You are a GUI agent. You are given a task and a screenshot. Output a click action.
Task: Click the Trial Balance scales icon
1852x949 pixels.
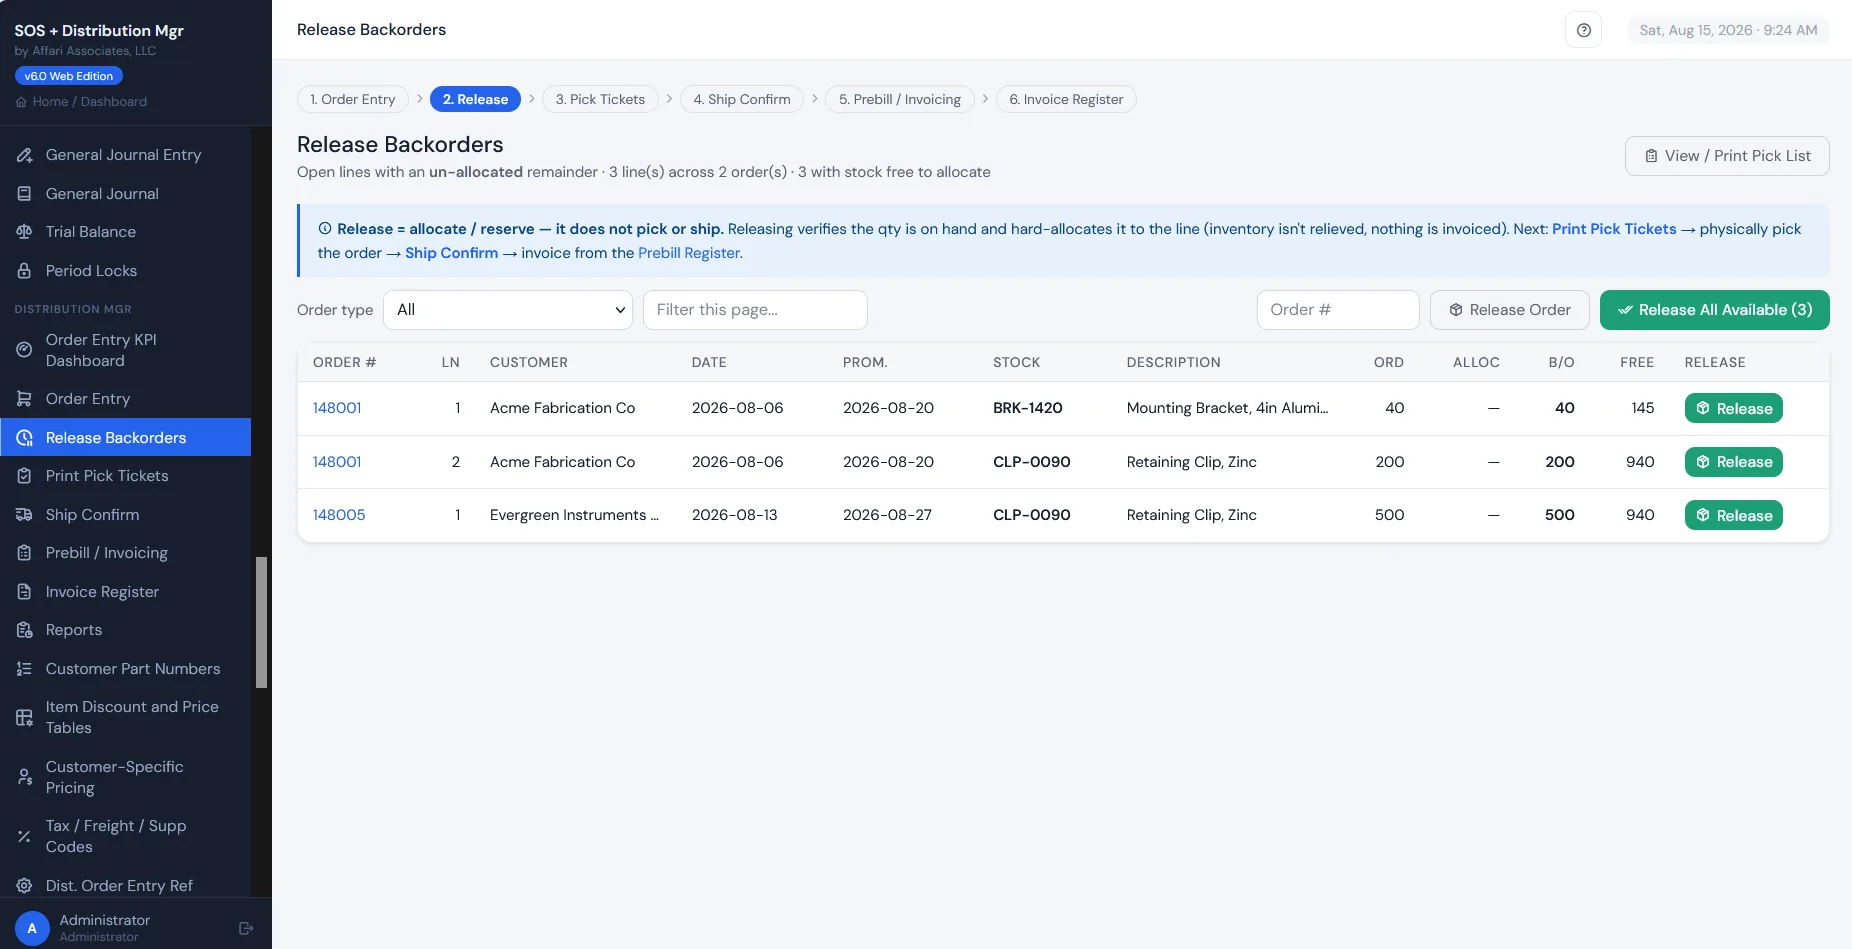pos(25,232)
